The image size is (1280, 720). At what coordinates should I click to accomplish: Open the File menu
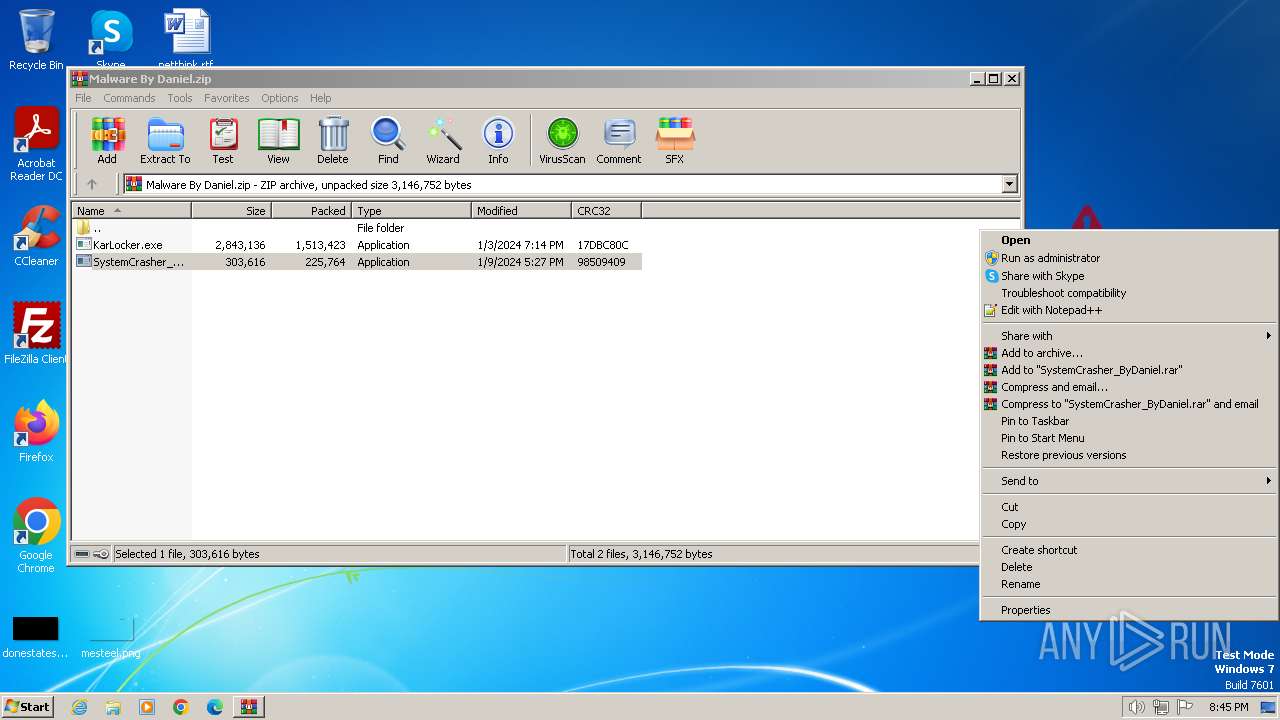click(x=83, y=98)
